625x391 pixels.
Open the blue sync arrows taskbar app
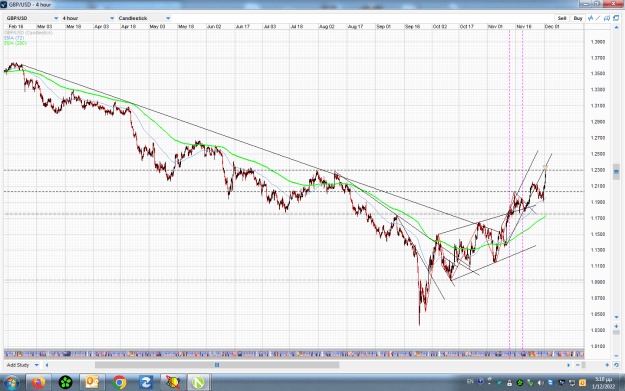146,383
